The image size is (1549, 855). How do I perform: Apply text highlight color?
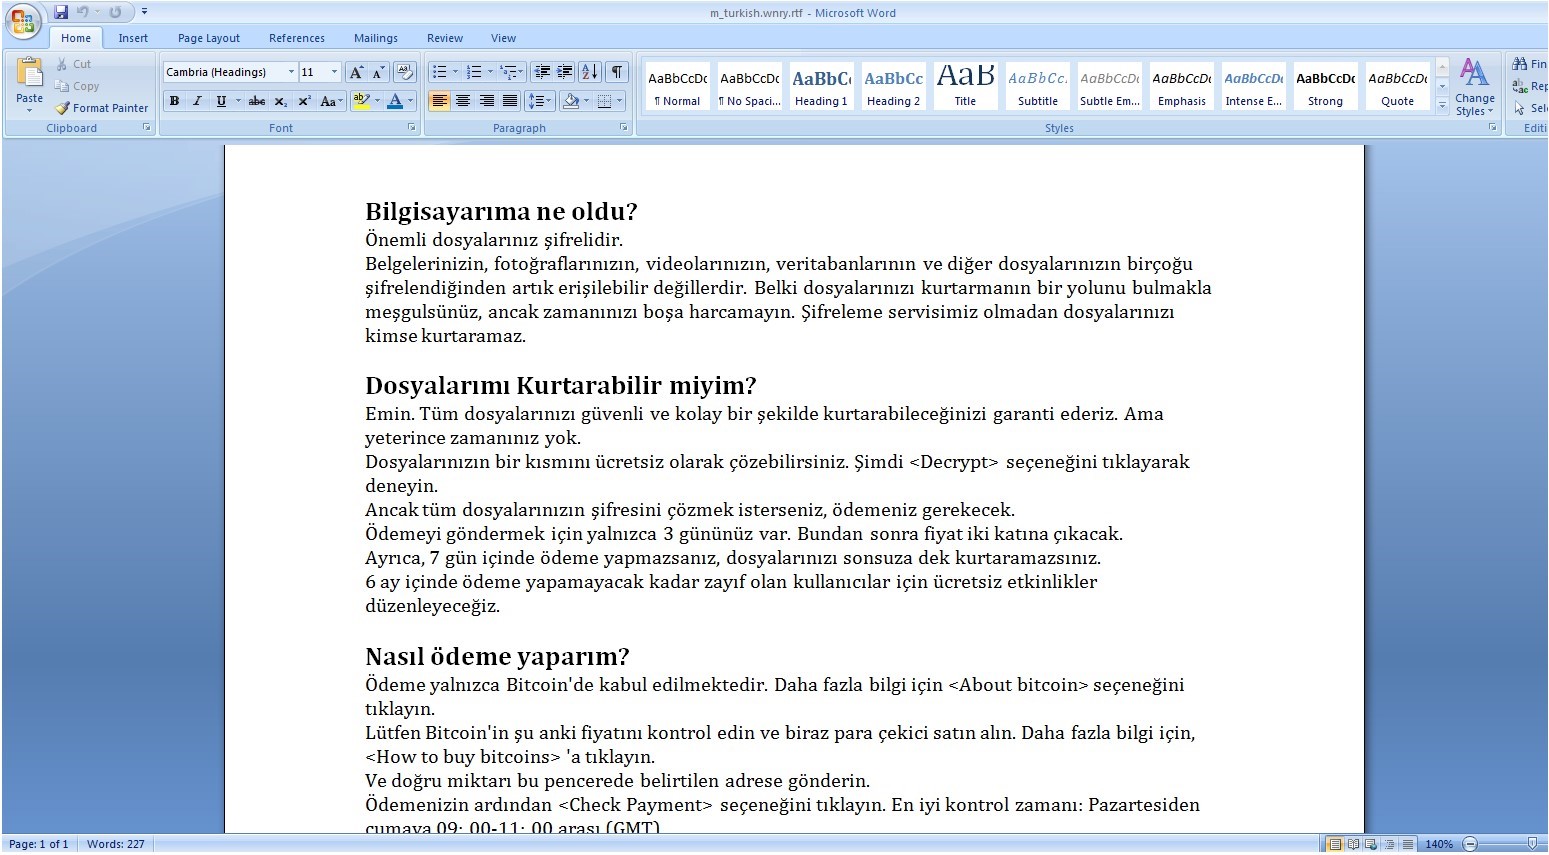coord(361,101)
